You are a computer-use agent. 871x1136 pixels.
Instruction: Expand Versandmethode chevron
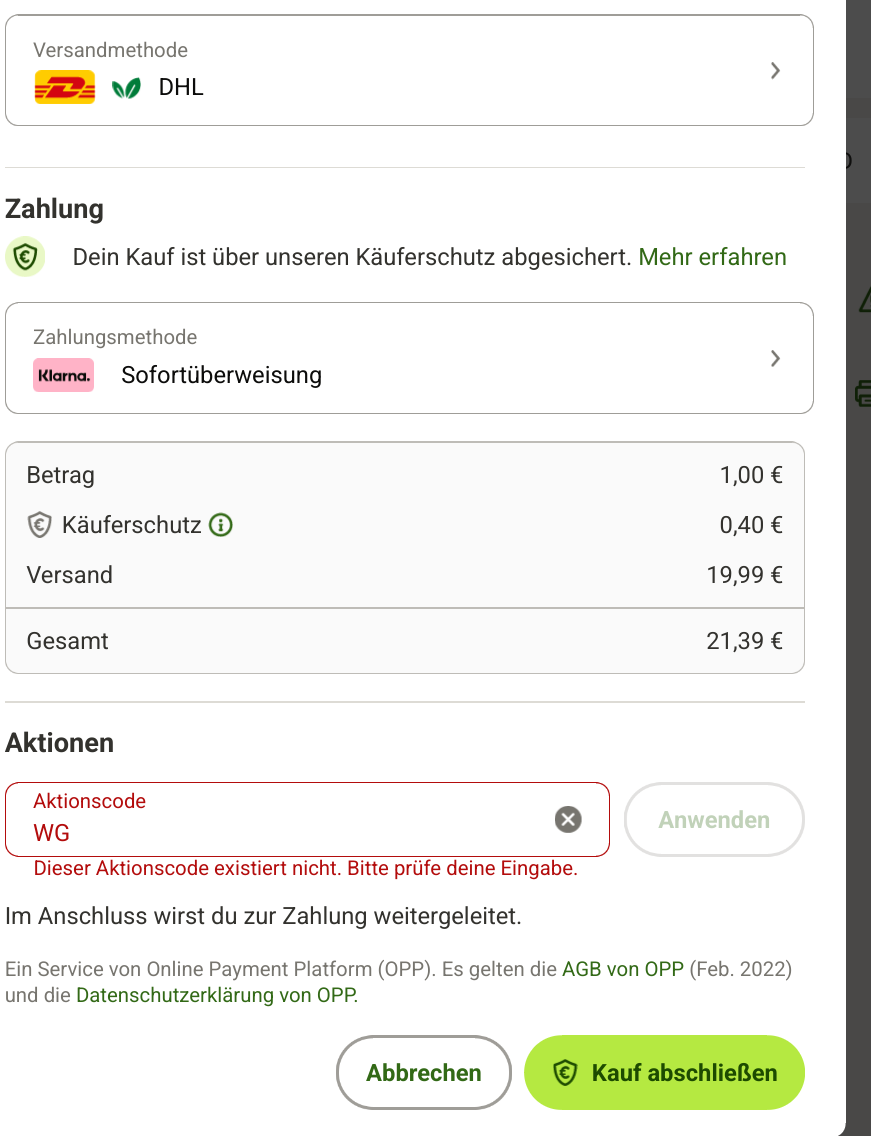pos(775,70)
